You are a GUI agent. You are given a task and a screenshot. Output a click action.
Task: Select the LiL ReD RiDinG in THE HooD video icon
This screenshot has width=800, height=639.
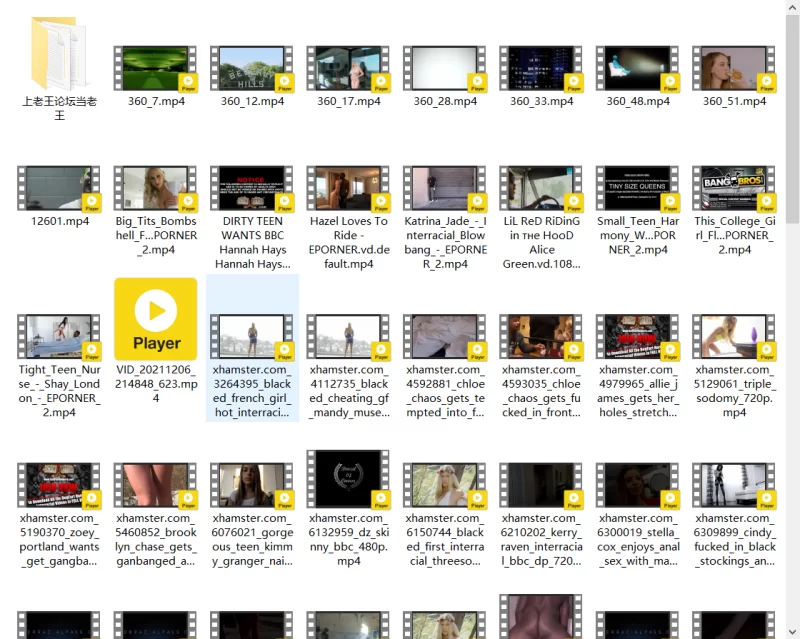click(541, 188)
